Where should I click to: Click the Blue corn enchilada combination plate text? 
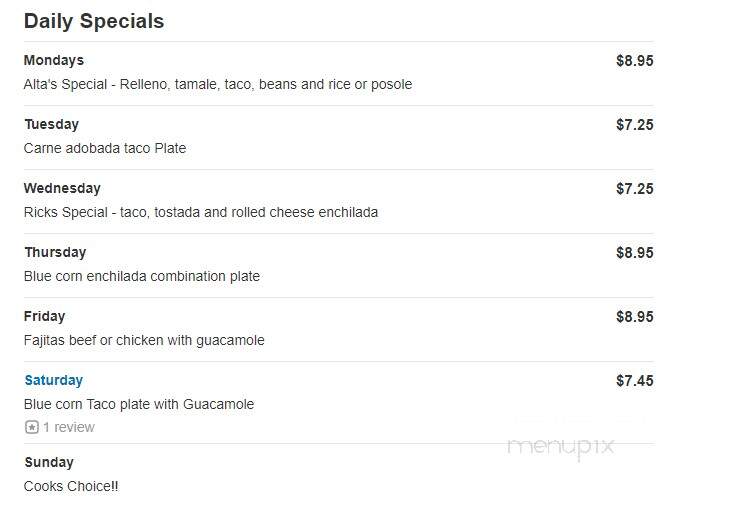pos(142,277)
